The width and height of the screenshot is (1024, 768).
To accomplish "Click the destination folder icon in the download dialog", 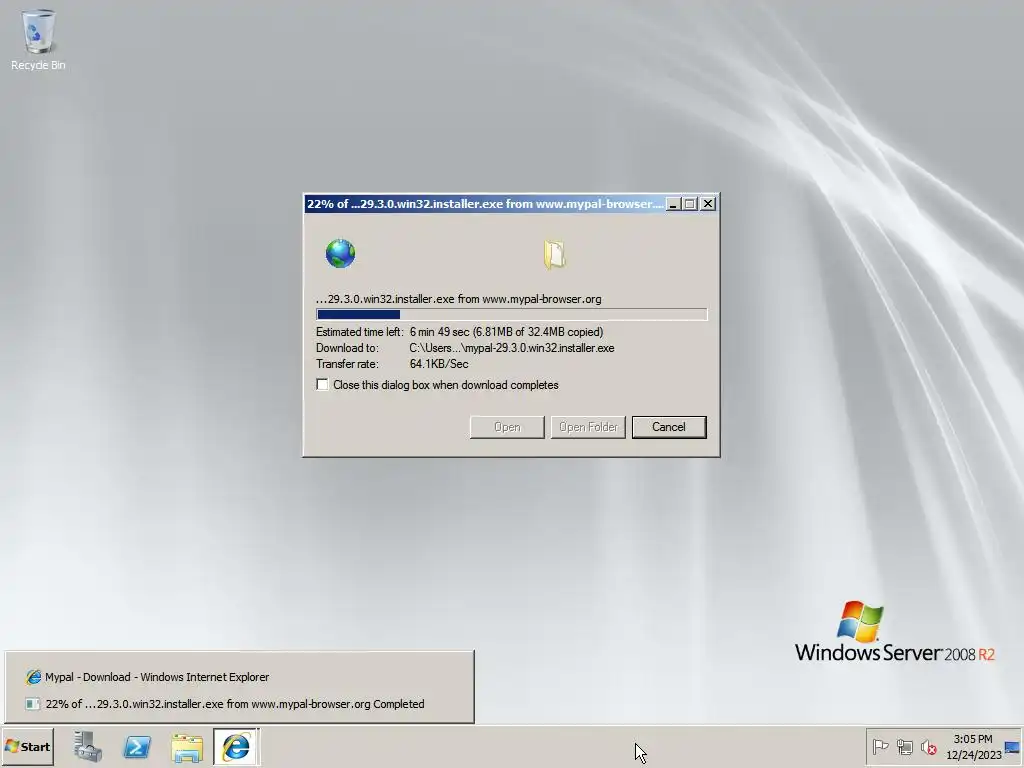I will pyautogui.click(x=554, y=254).
